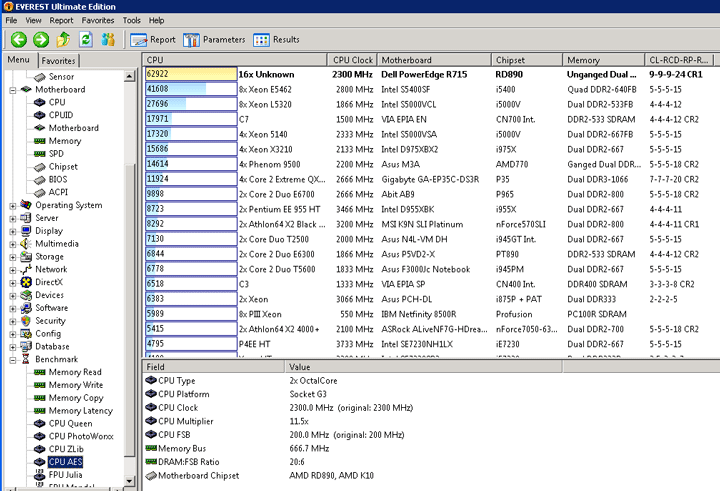Expand the Network branch
720x491 pixels.
pyautogui.click(x=13, y=270)
